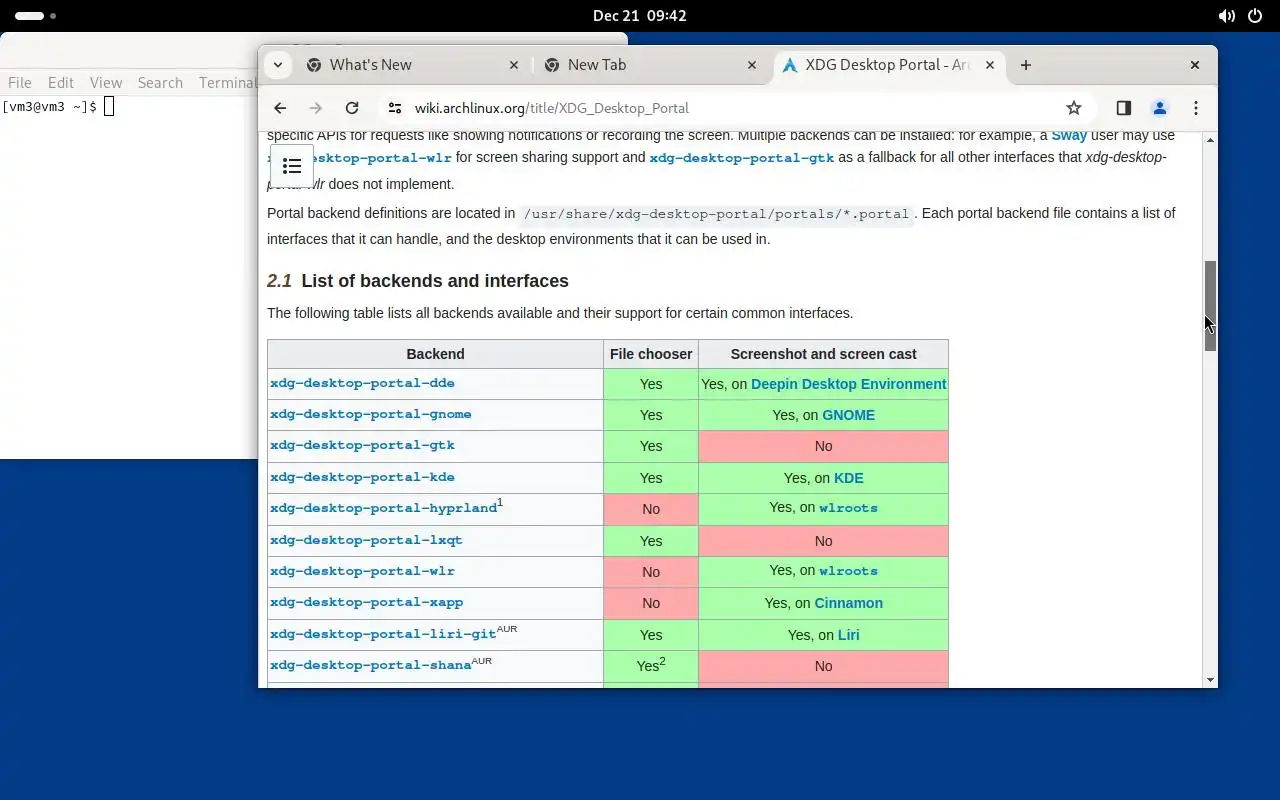This screenshot has width=1280, height=800.
Task: Select the XDG Desktop Portal tab
Action: (890, 65)
